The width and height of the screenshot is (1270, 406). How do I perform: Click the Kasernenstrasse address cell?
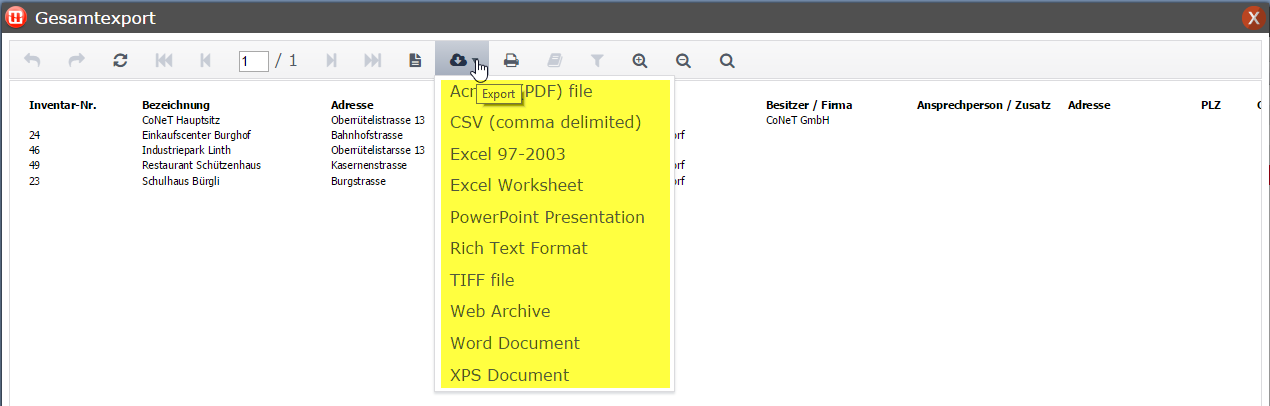[x=370, y=165]
